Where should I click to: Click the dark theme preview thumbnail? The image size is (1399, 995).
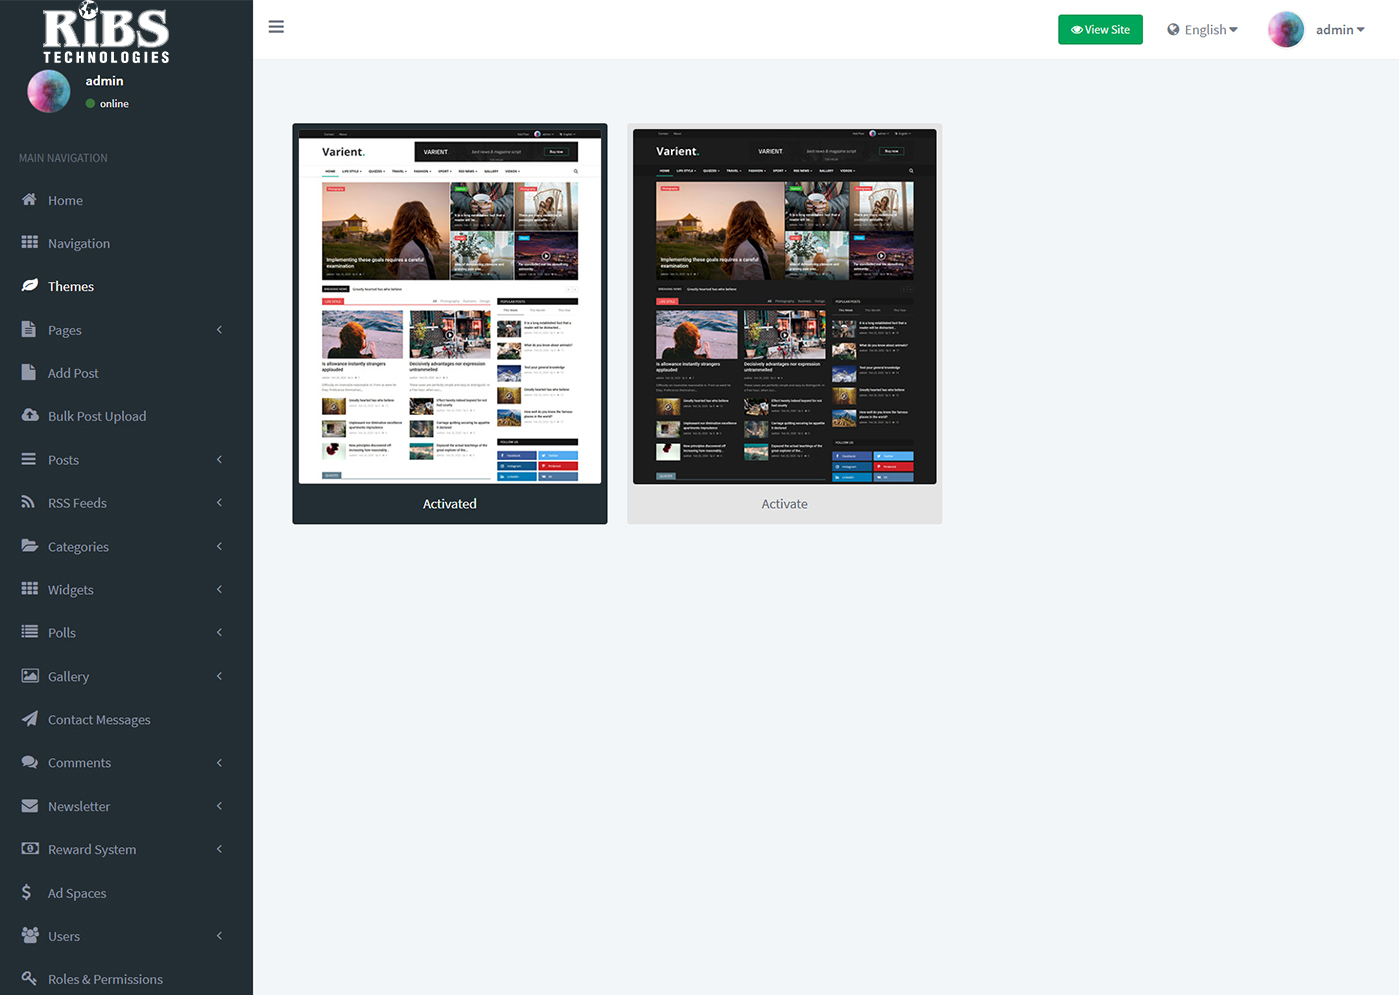[784, 307]
